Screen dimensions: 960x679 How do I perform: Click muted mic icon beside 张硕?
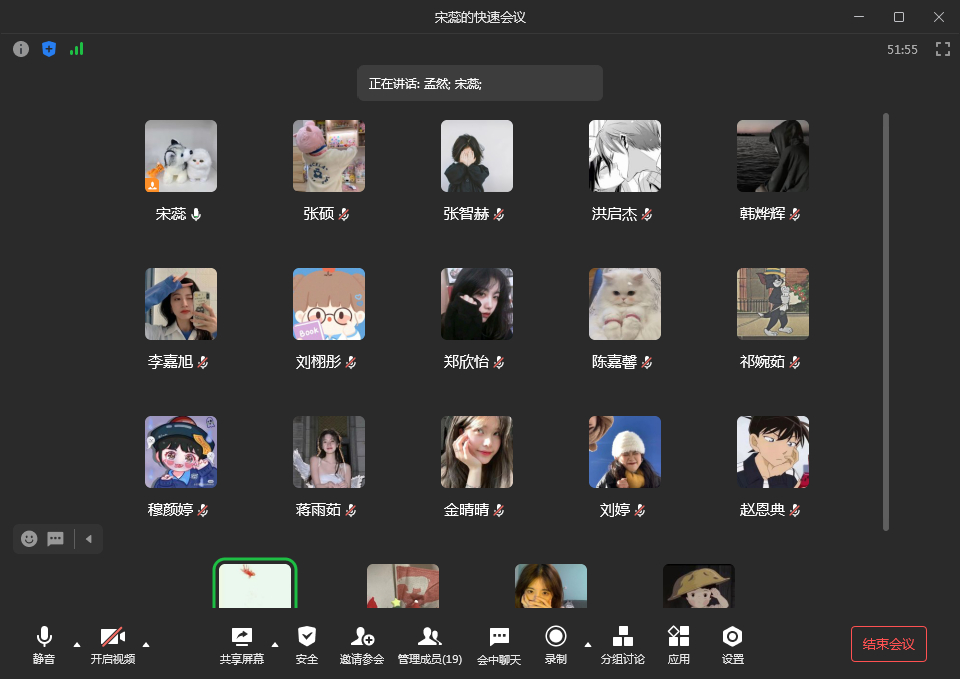[x=344, y=214]
